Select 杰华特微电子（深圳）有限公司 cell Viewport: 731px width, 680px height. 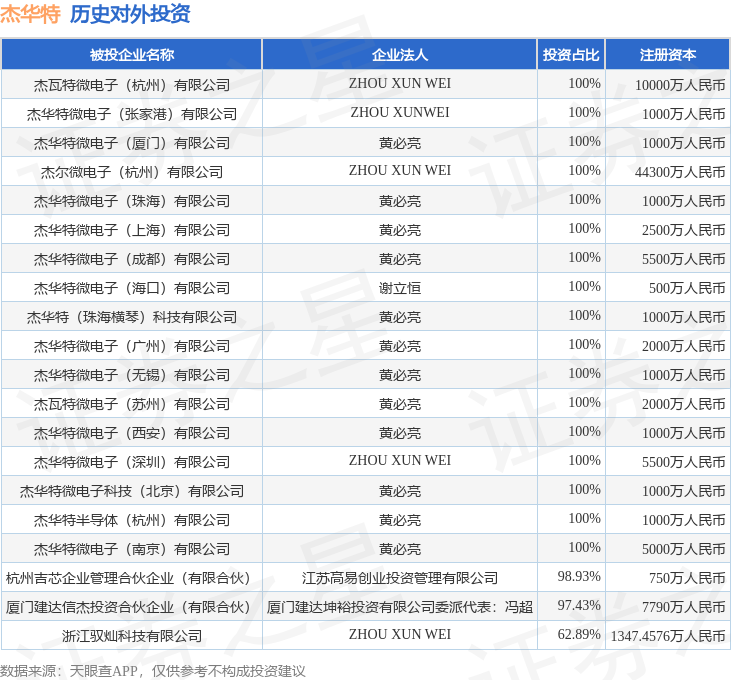tap(132, 462)
